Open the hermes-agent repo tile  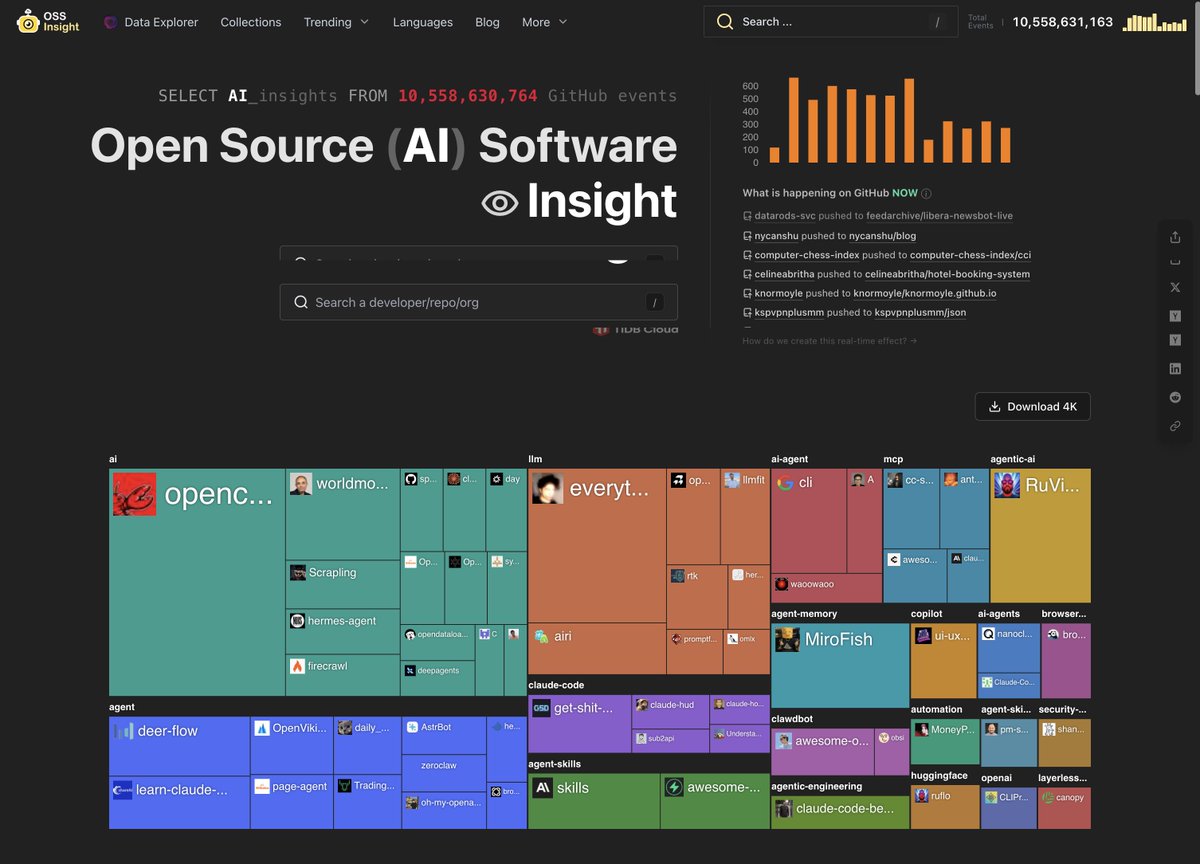pos(343,632)
